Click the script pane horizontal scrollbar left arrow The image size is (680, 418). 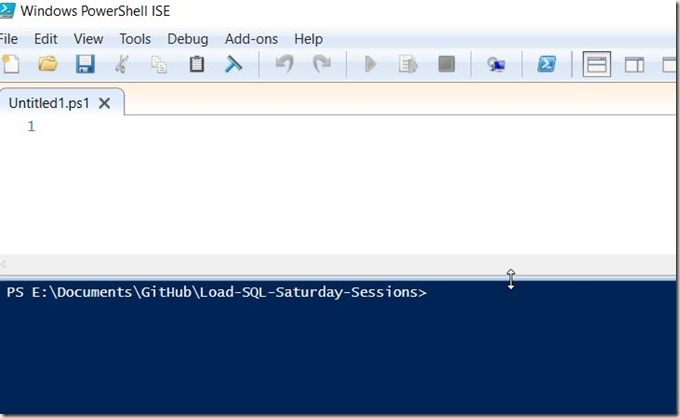pos(3,264)
